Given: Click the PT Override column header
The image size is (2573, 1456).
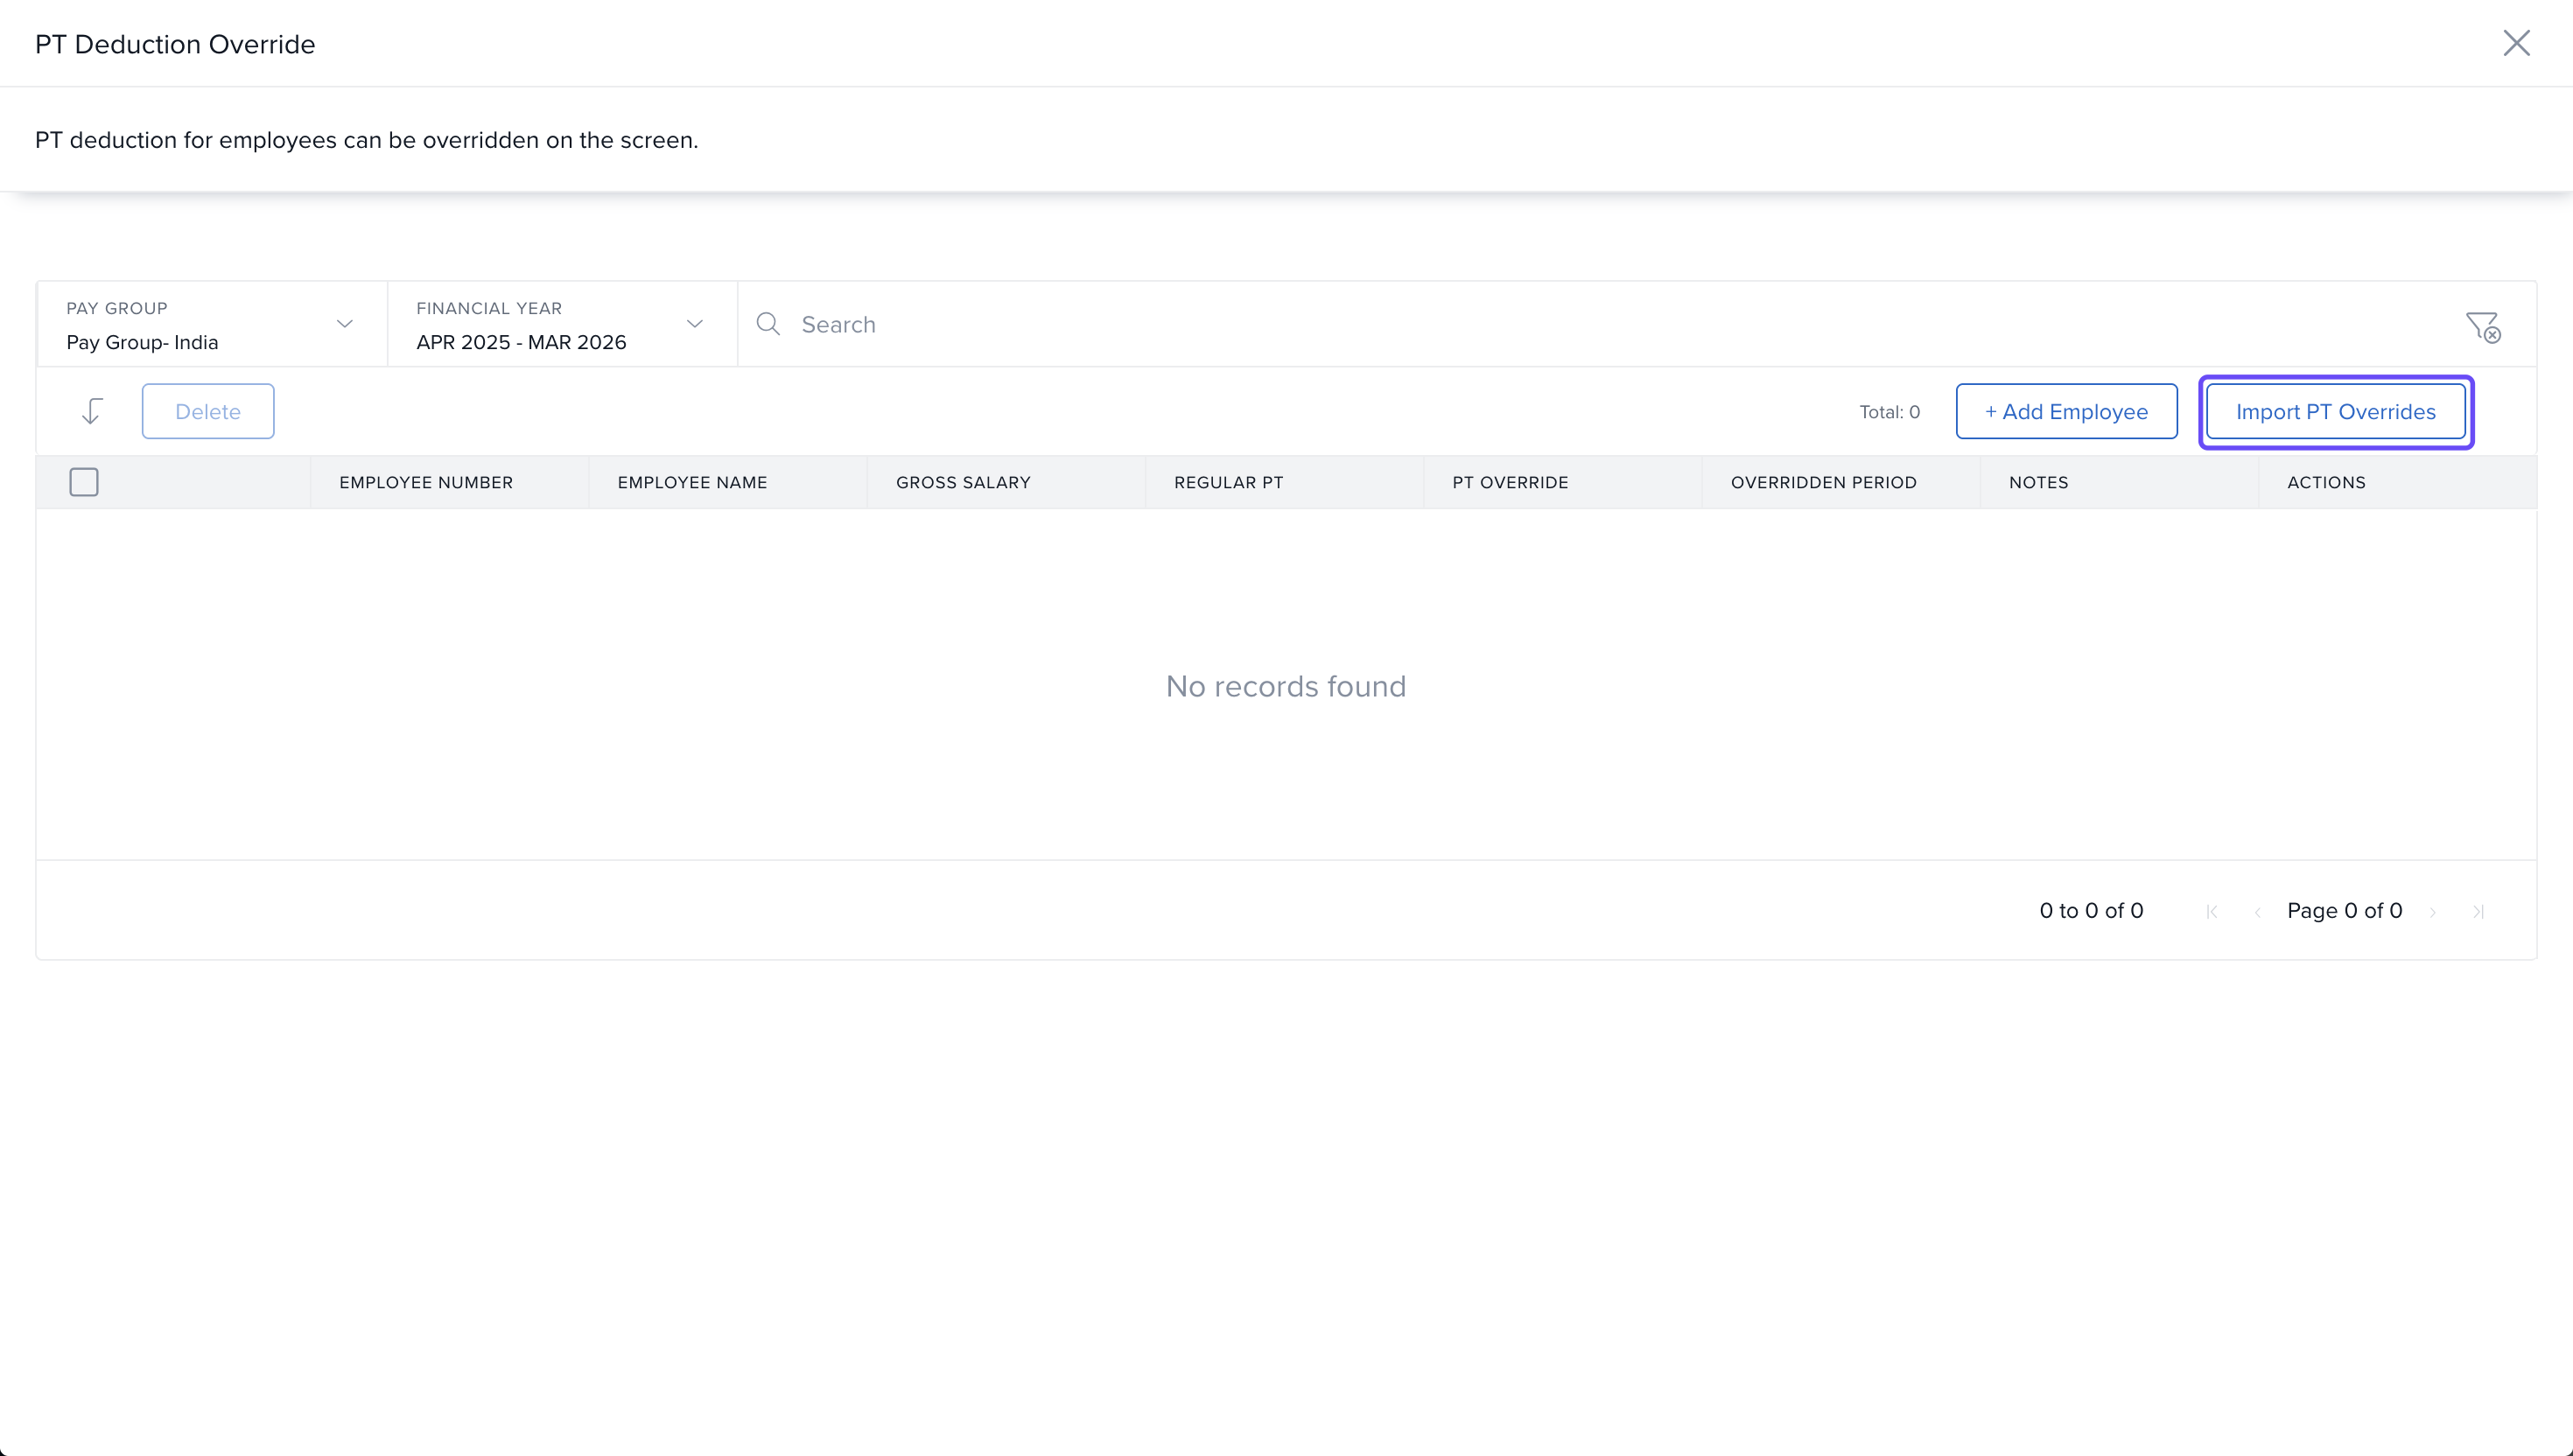Looking at the screenshot, I should tap(1510, 482).
